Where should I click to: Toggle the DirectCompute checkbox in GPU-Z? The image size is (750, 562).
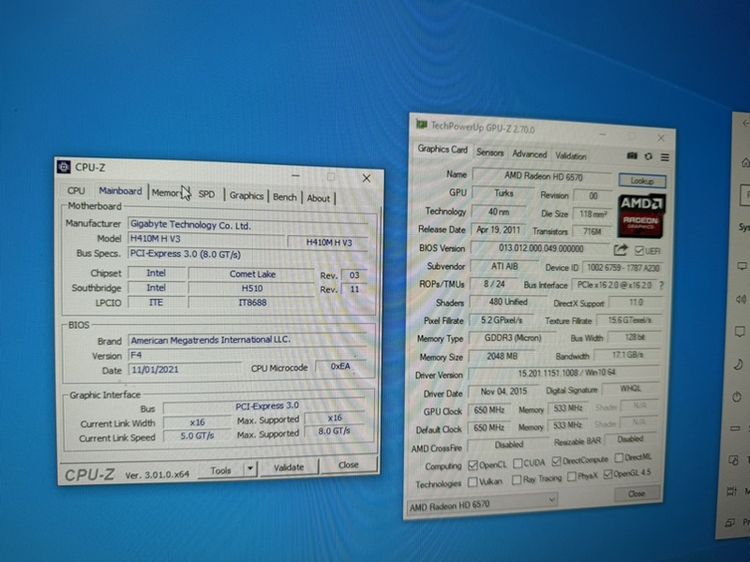tap(556, 461)
